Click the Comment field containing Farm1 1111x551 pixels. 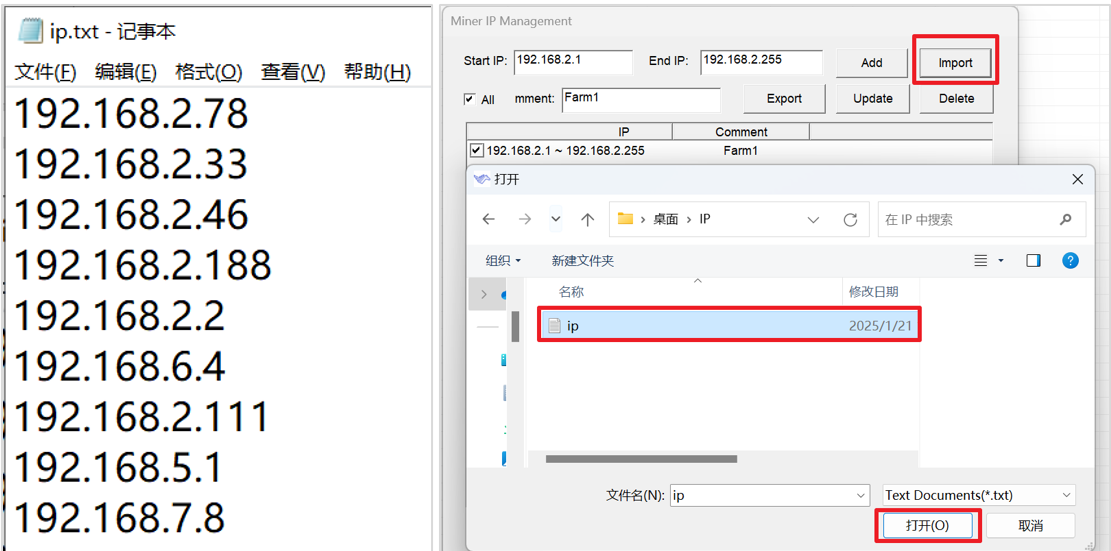pyautogui.click(x=641, y=99)
